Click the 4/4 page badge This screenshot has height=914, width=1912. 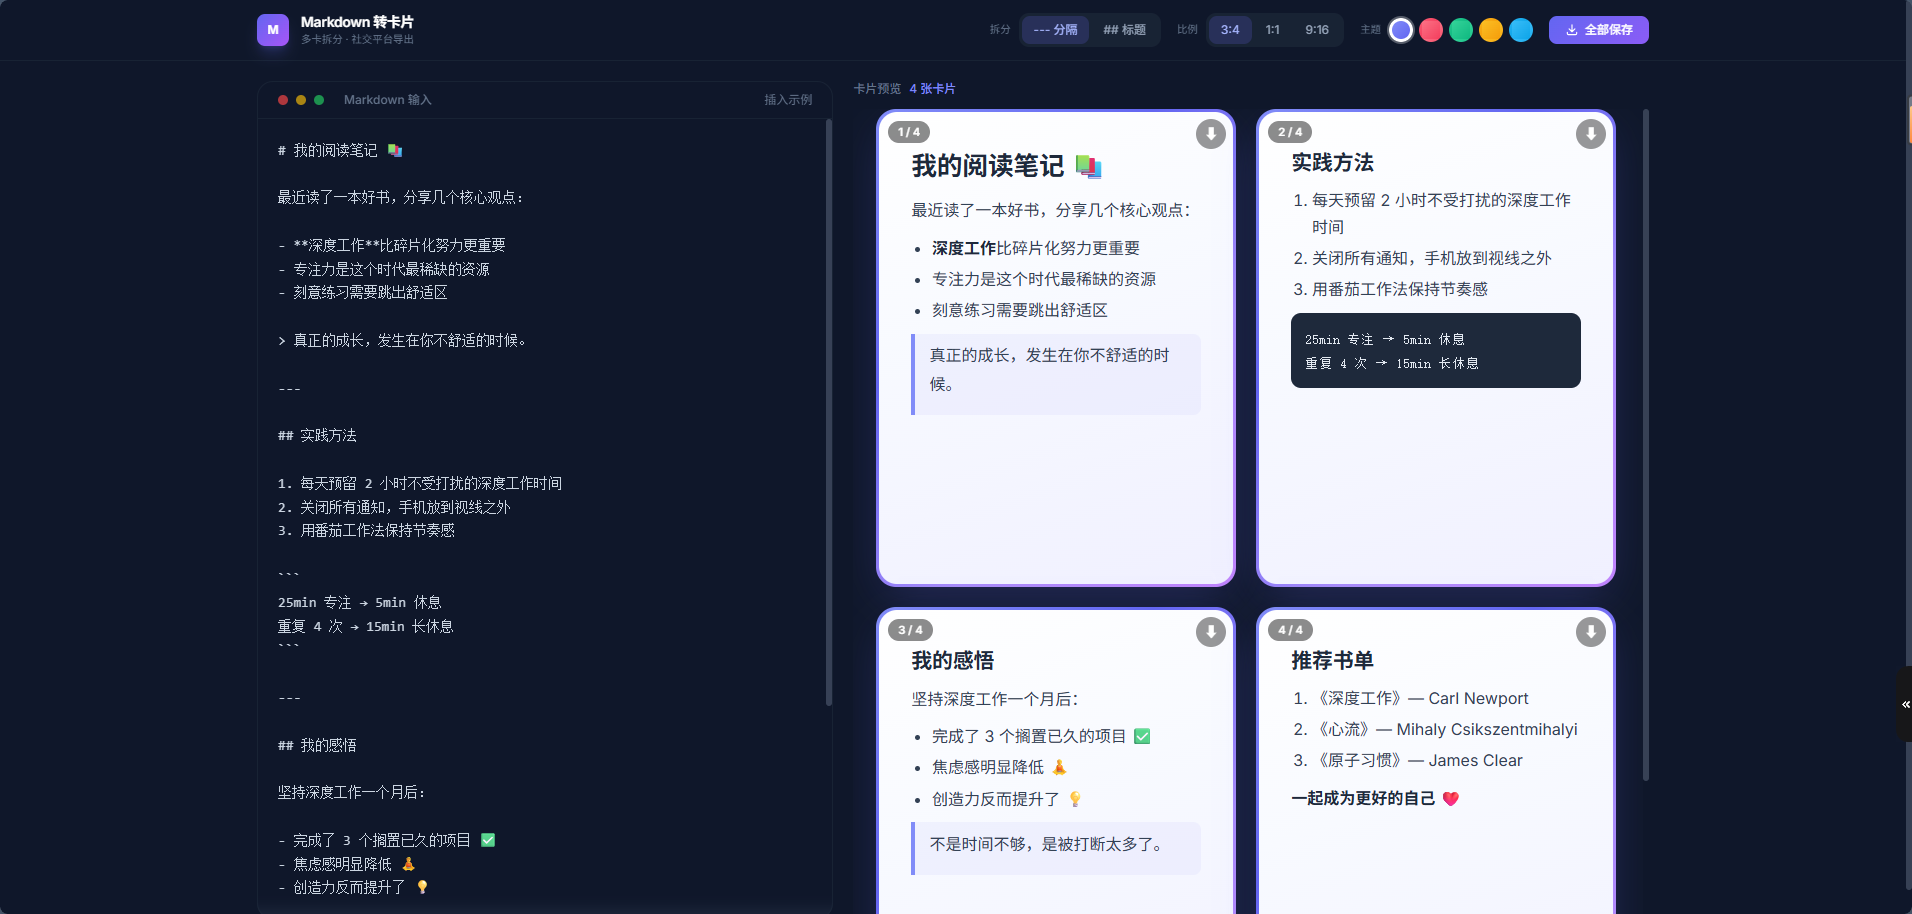[1290, 630]
